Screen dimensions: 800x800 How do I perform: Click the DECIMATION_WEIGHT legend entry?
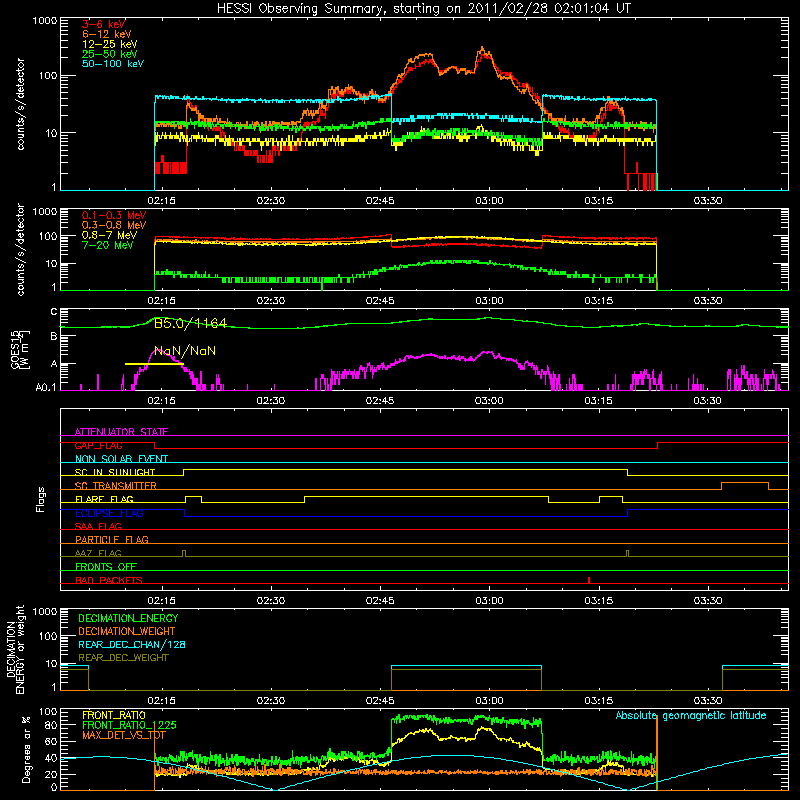click(127, 632)
